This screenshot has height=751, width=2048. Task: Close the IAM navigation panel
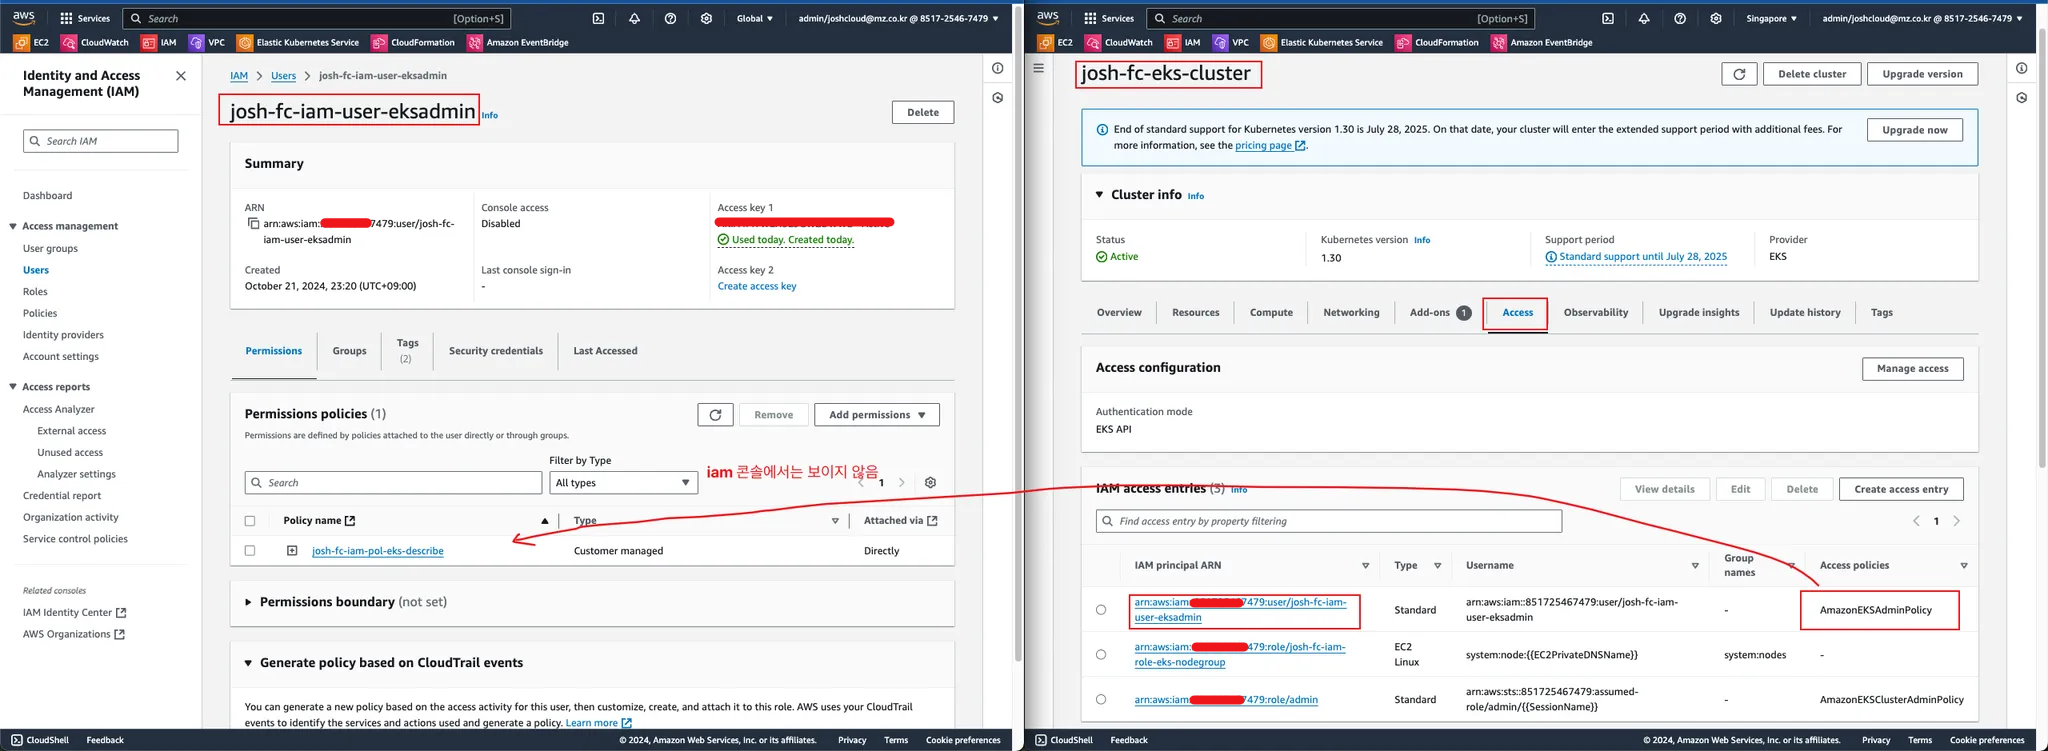pyautogui.click(x=181, y=76)
